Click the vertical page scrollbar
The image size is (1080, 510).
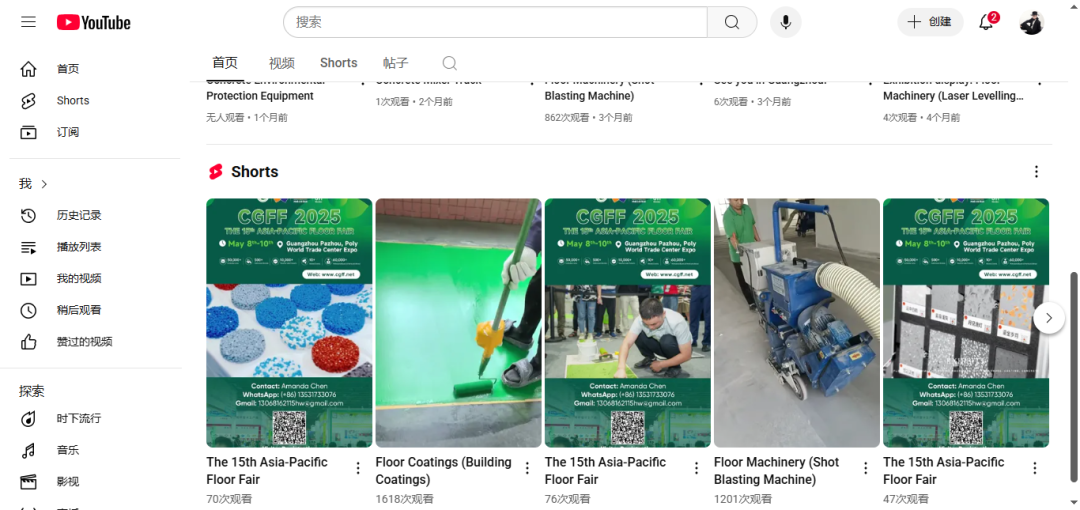click(x=1073, y=377)
